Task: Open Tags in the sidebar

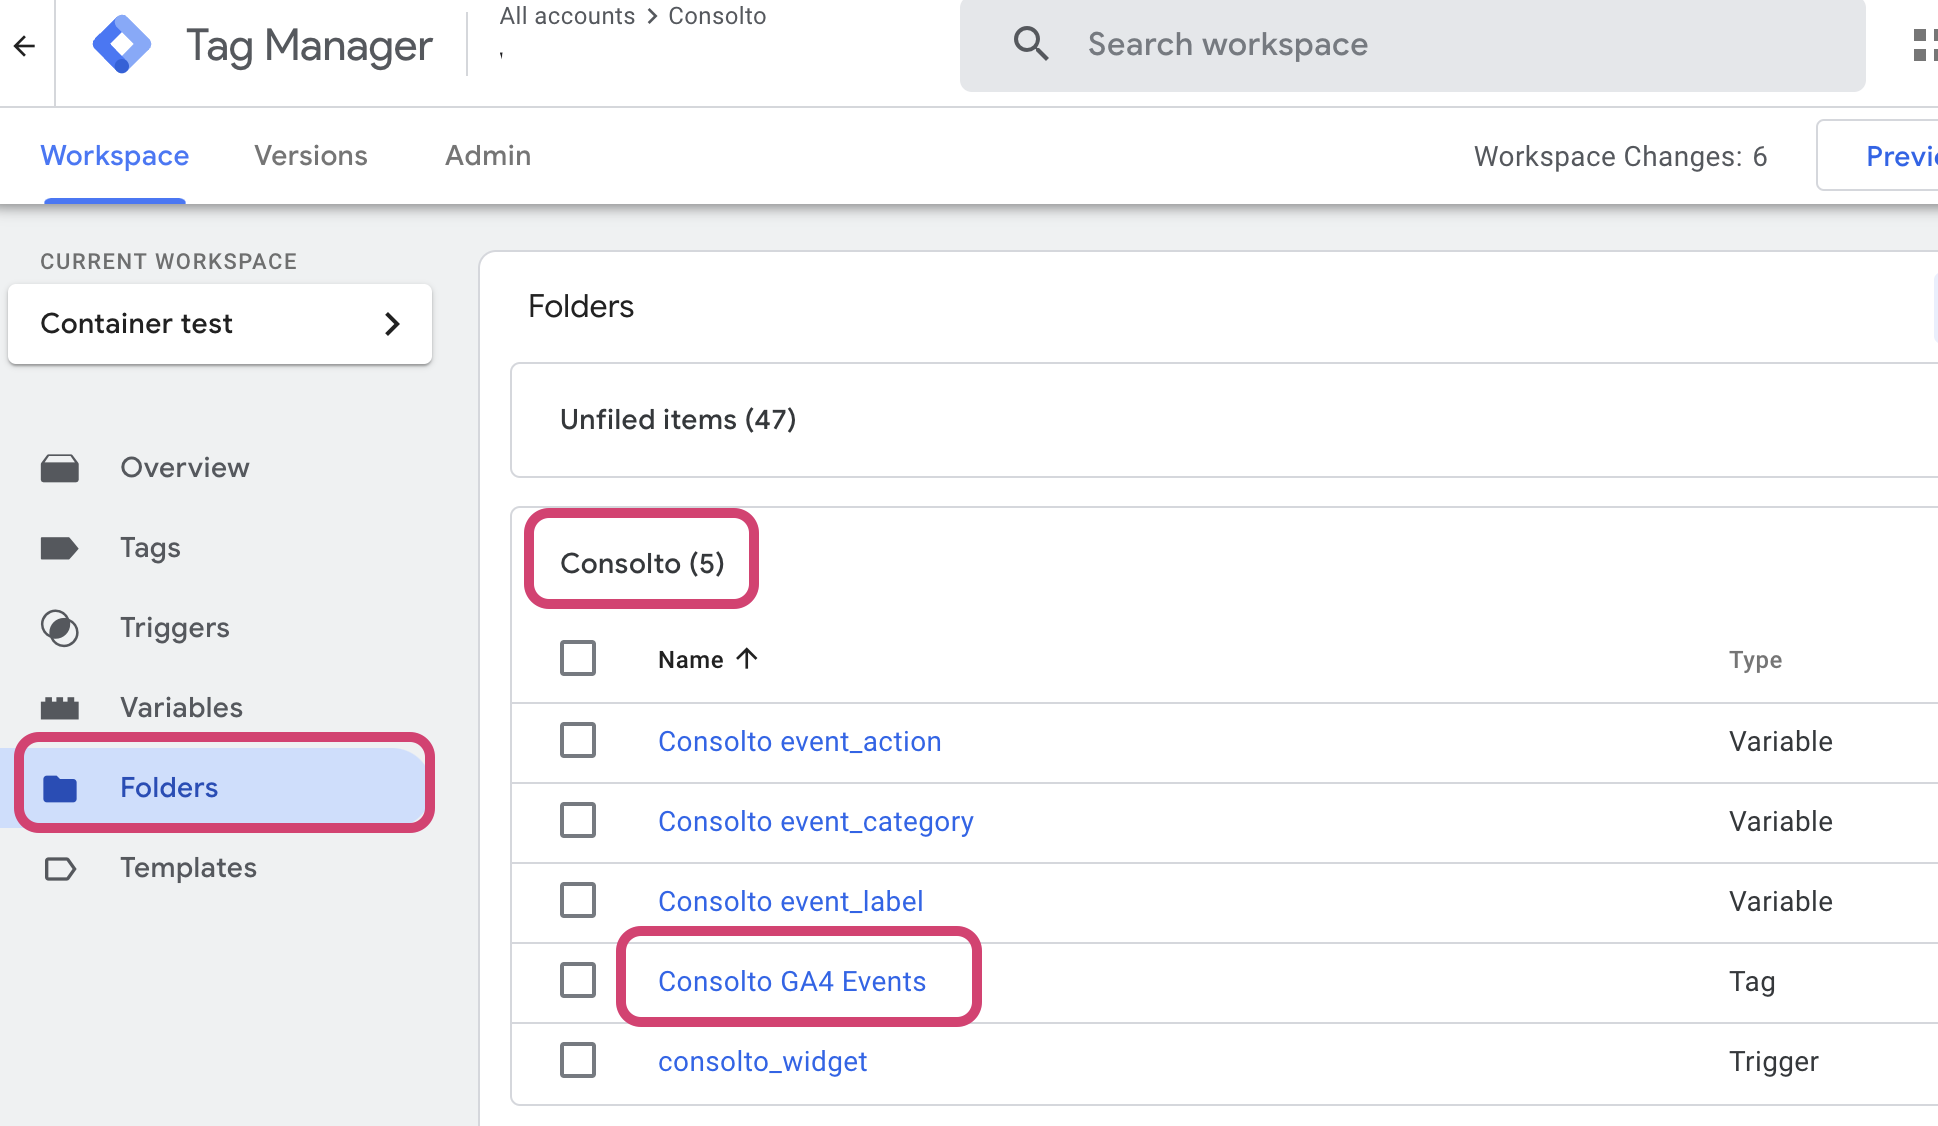Action: point(150,548)
